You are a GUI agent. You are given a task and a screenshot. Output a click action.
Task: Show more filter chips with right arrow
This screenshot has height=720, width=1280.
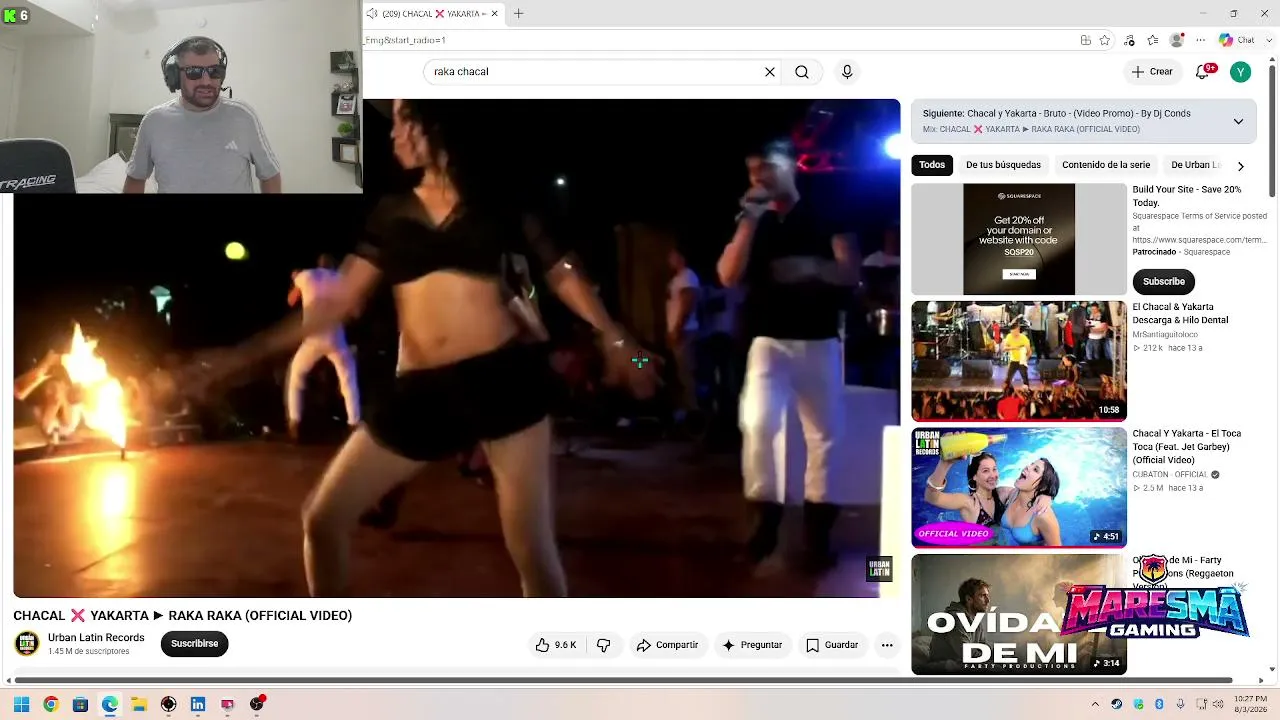click(1240, 166)
